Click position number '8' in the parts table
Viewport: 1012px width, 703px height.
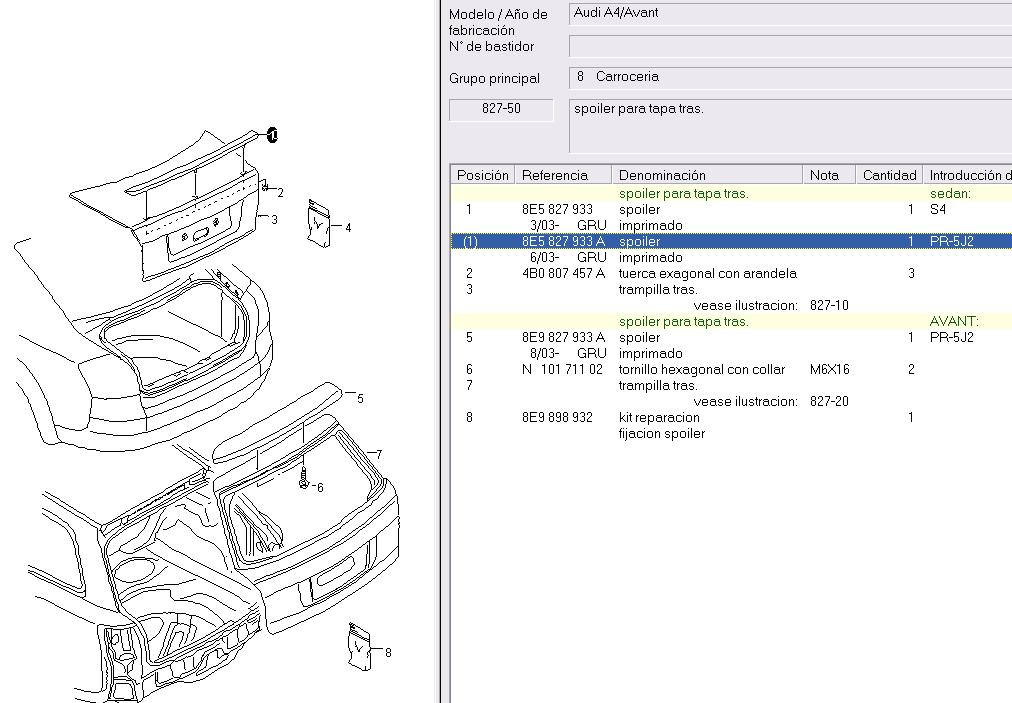tap(469, 417)
